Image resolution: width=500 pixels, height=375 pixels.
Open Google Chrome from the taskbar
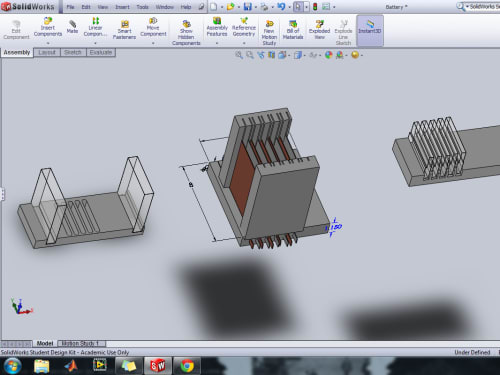187,366
